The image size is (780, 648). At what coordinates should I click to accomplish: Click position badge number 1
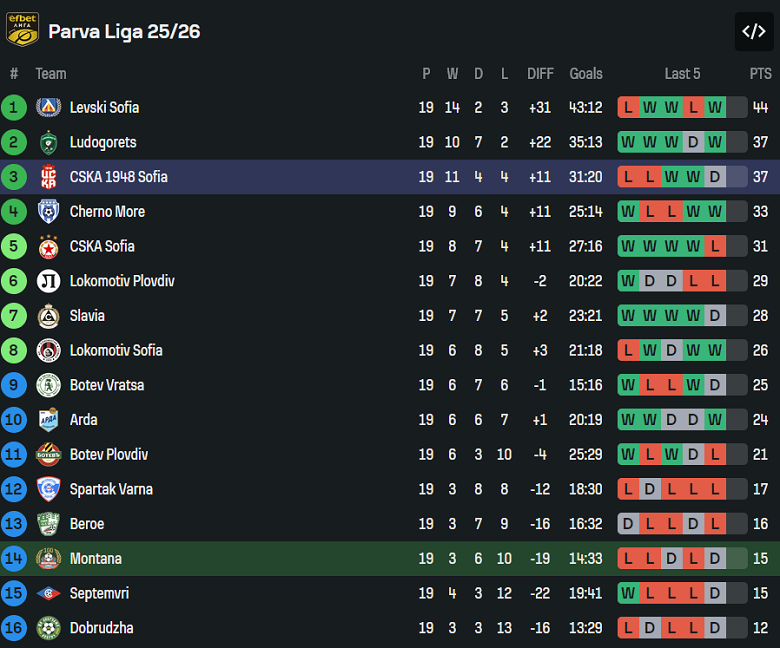tap(14, 107)
